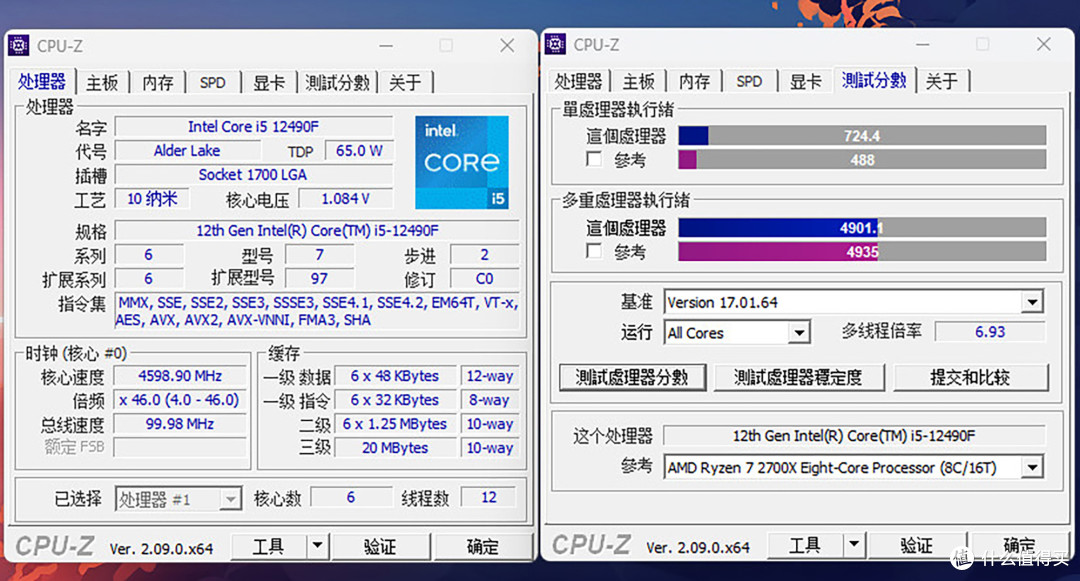Click the single-thread reference 488 bar
This screenshot has width=1080, height=581.
(x=862, y=160)
